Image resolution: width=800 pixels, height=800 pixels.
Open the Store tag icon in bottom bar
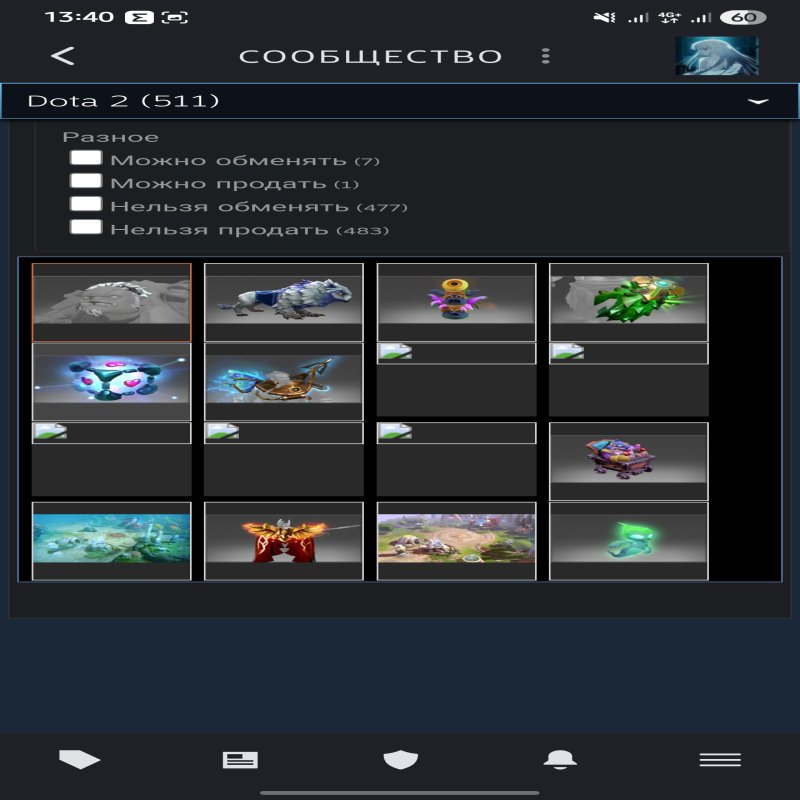(x=80, y=760)
